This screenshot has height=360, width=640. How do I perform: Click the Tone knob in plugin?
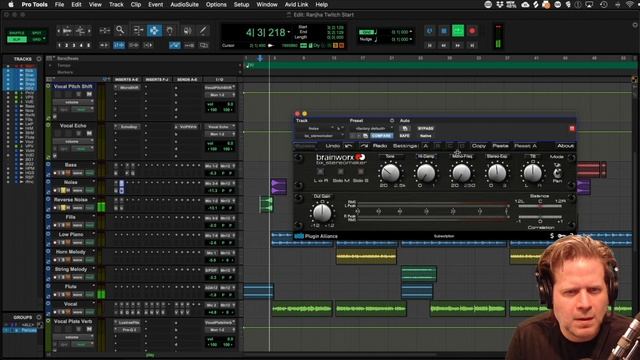390,173
